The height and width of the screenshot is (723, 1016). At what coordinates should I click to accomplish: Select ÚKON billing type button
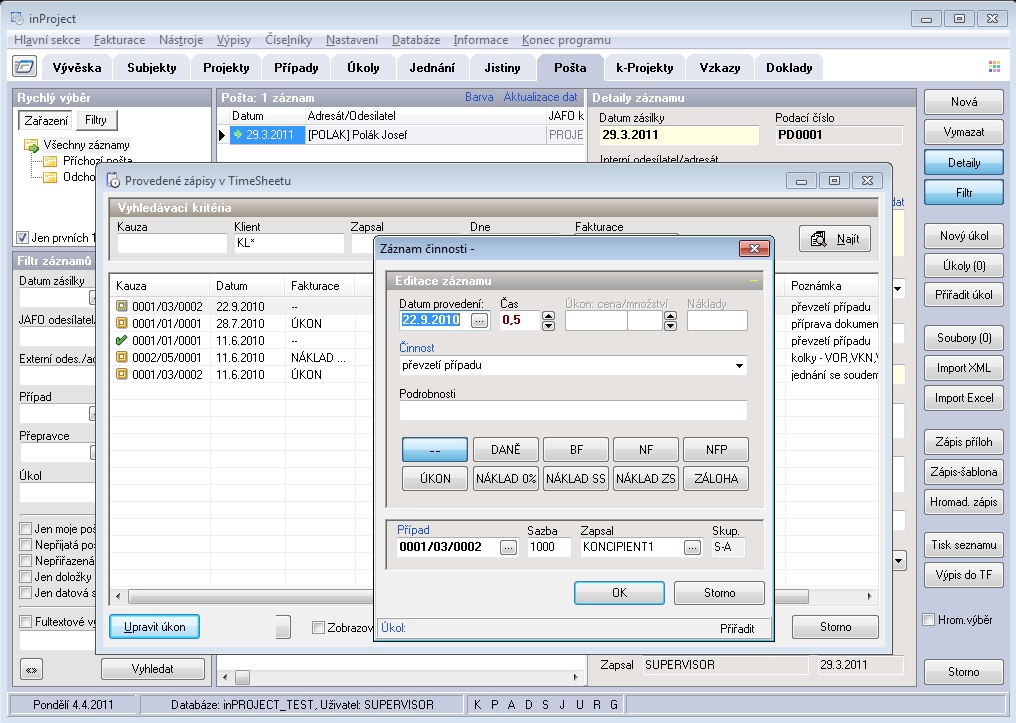[435, 478]
